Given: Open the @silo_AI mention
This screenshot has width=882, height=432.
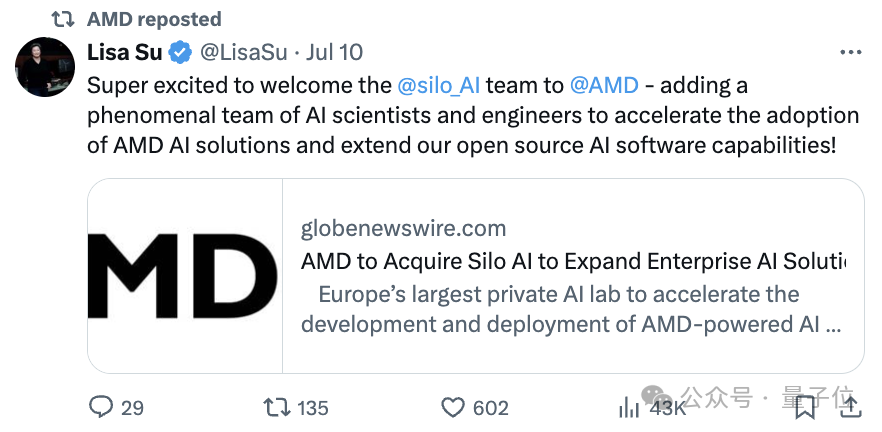Looking at the screenshot, I should (438, 85).
